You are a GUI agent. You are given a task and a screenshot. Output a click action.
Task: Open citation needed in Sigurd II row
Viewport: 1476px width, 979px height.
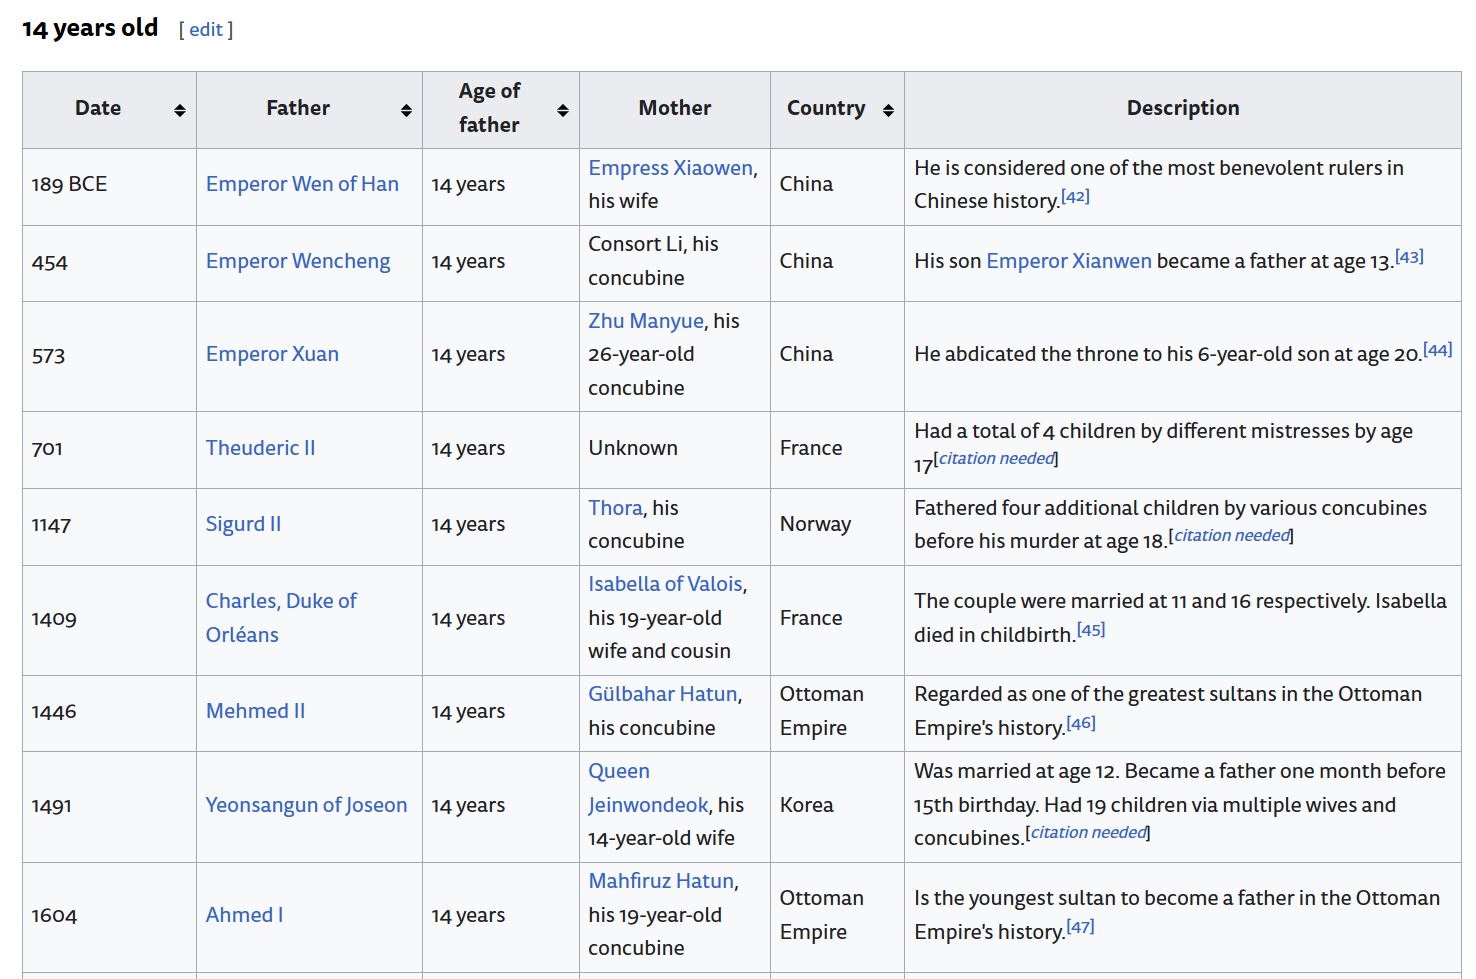pos(1232,535)
